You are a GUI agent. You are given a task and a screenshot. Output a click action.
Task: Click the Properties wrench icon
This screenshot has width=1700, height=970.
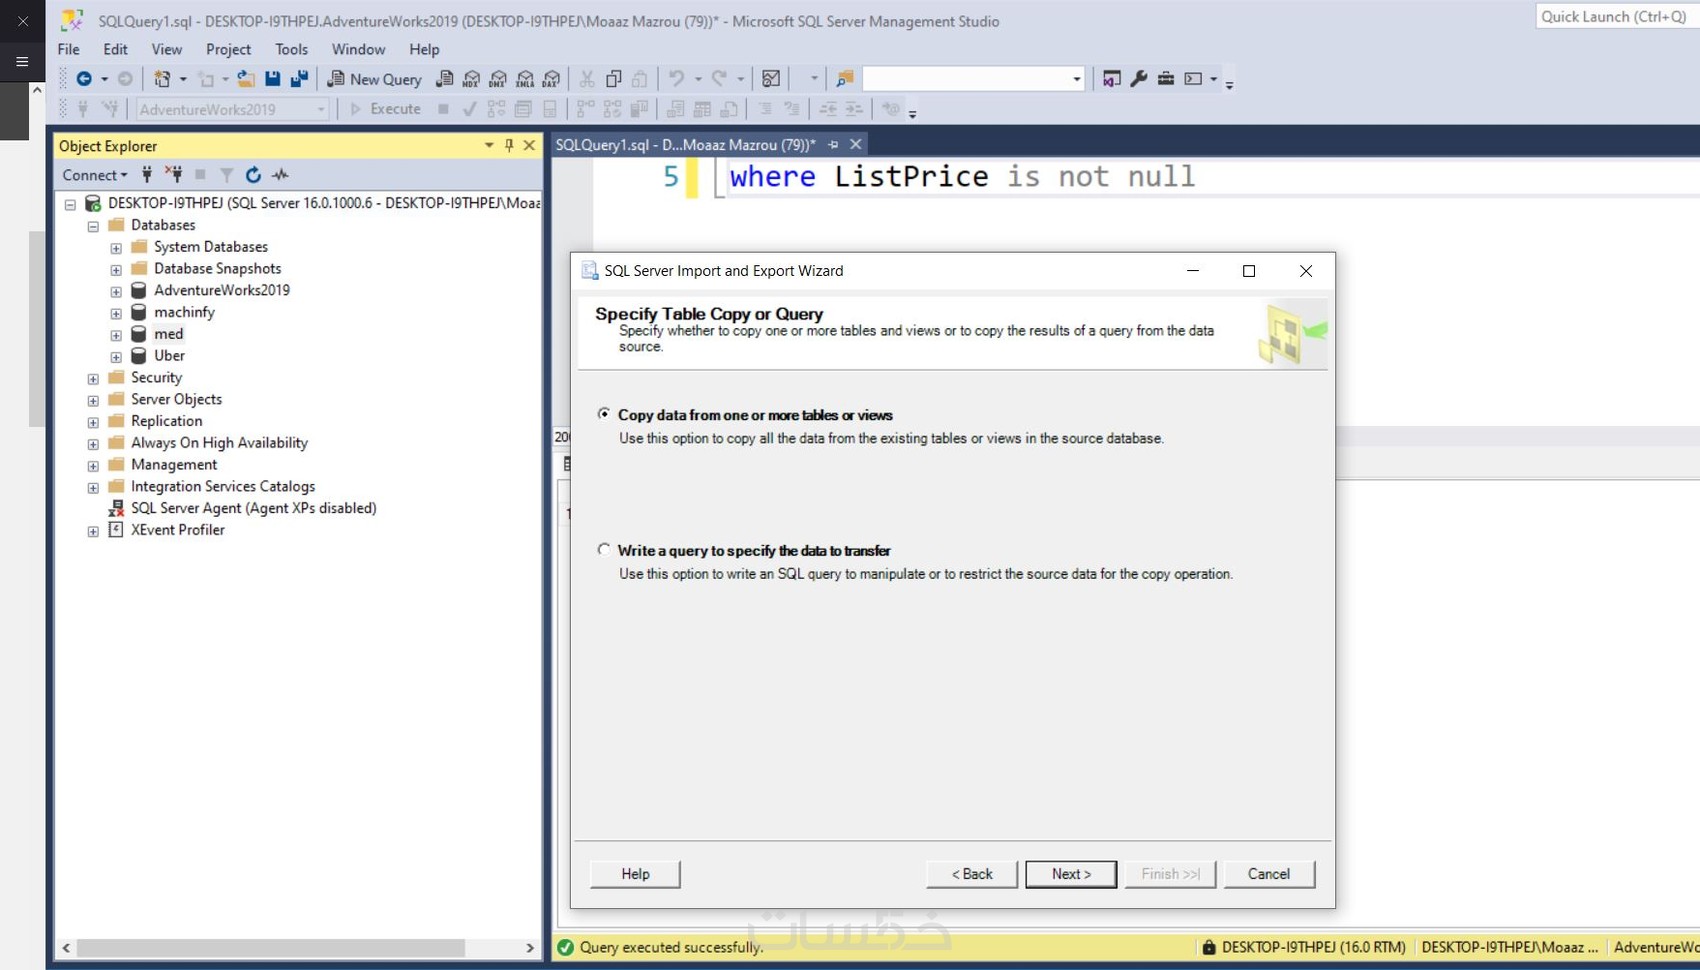point(1139,79)
